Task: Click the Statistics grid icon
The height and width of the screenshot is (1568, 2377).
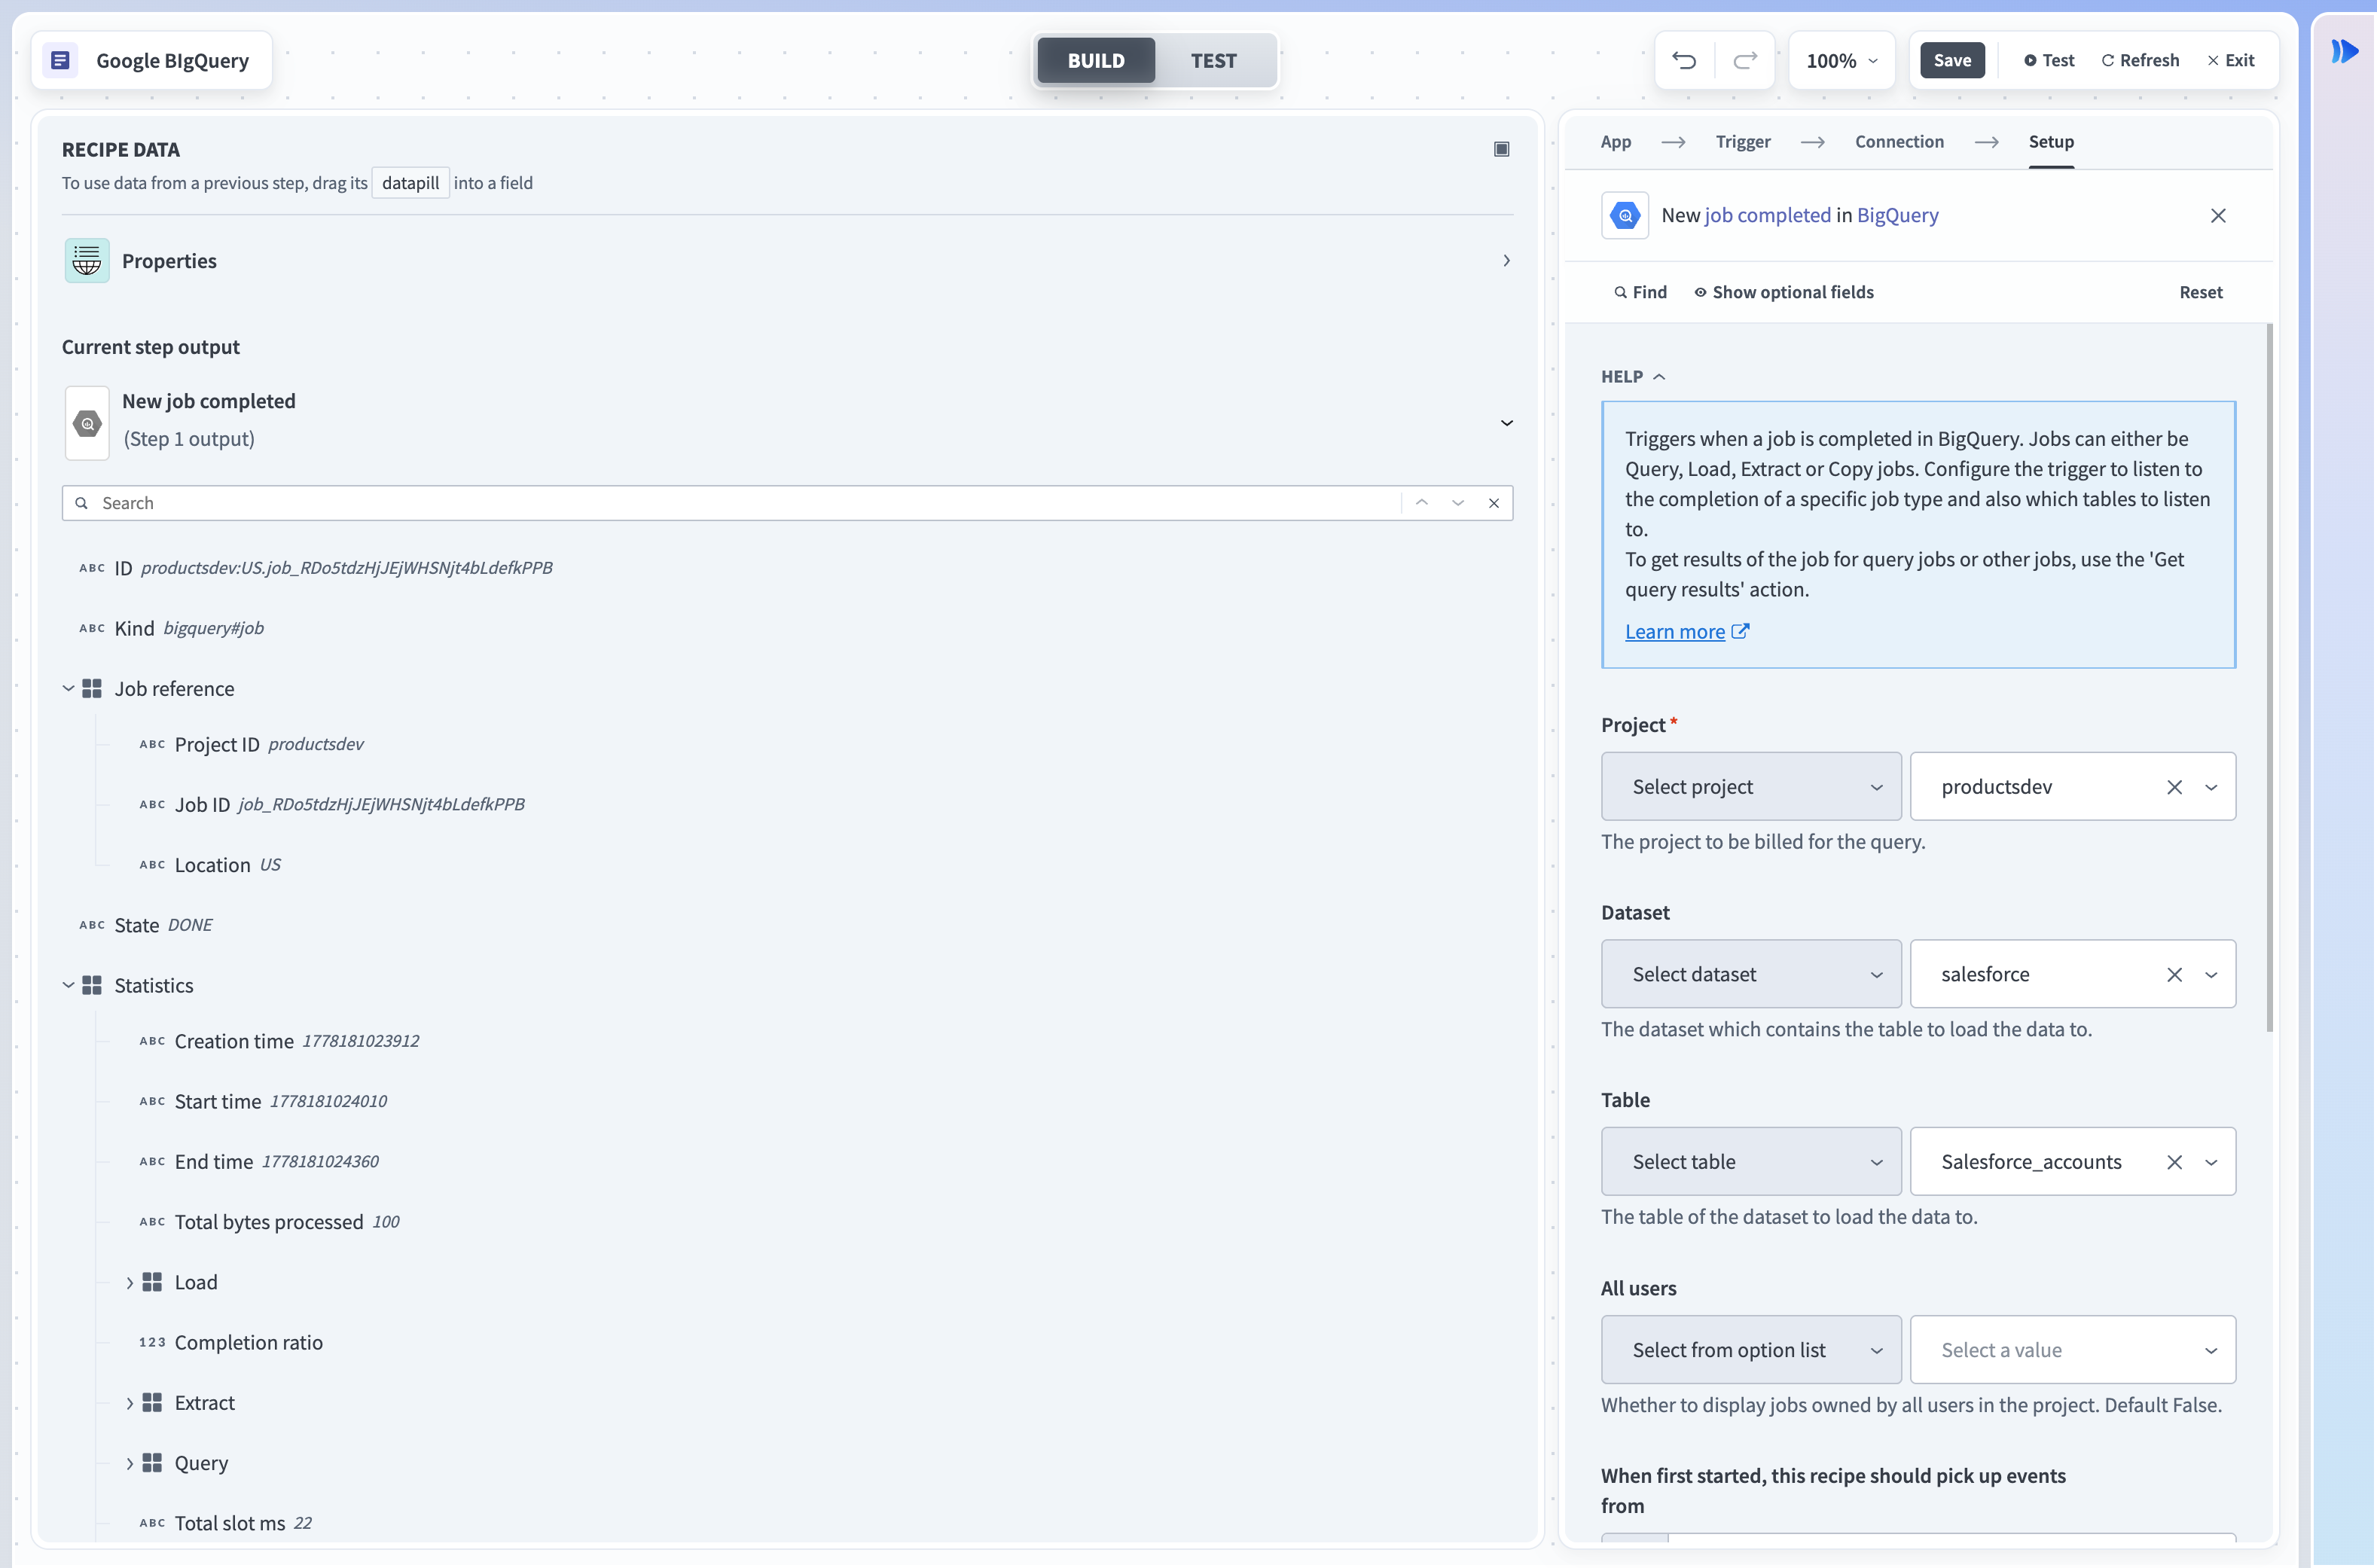Action: tap(92, 985)
